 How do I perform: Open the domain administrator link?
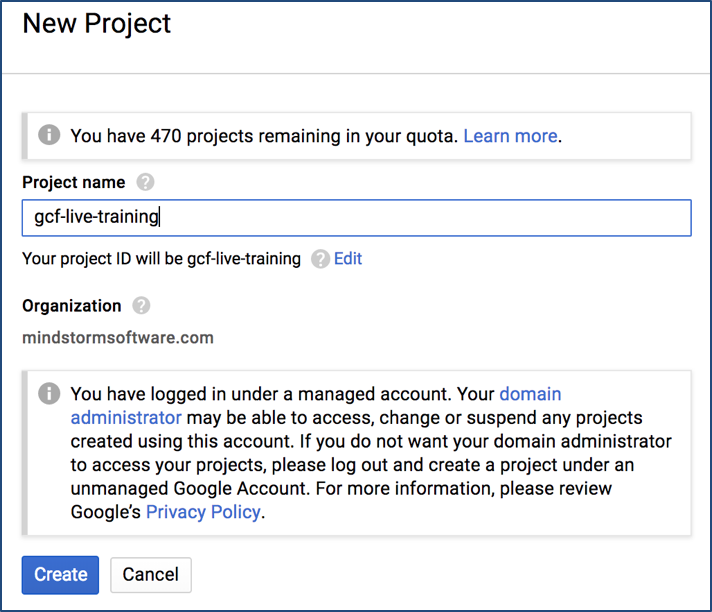click(x=529, y=394)
